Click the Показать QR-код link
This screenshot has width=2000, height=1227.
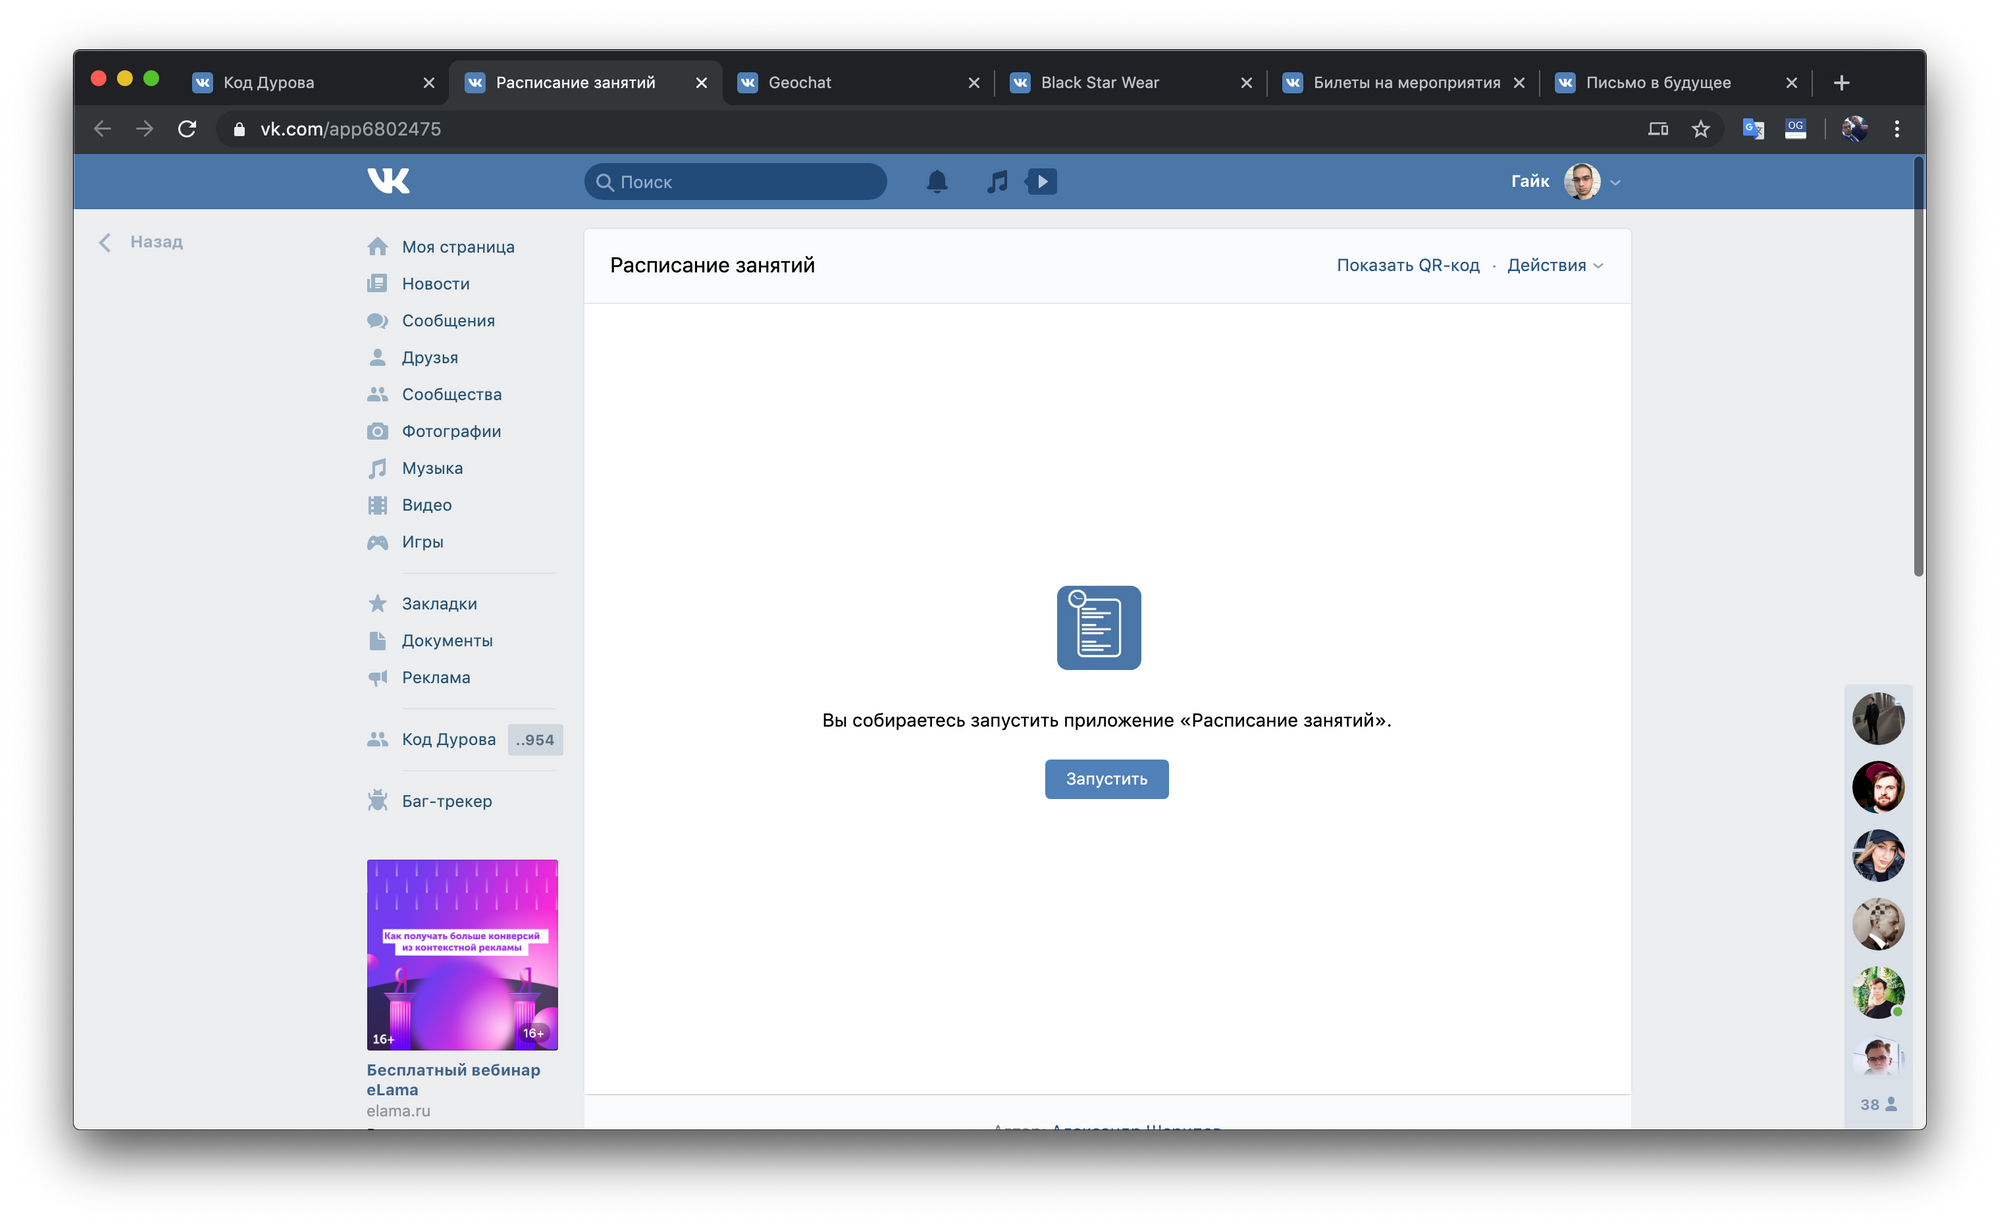pos(1408,265)
